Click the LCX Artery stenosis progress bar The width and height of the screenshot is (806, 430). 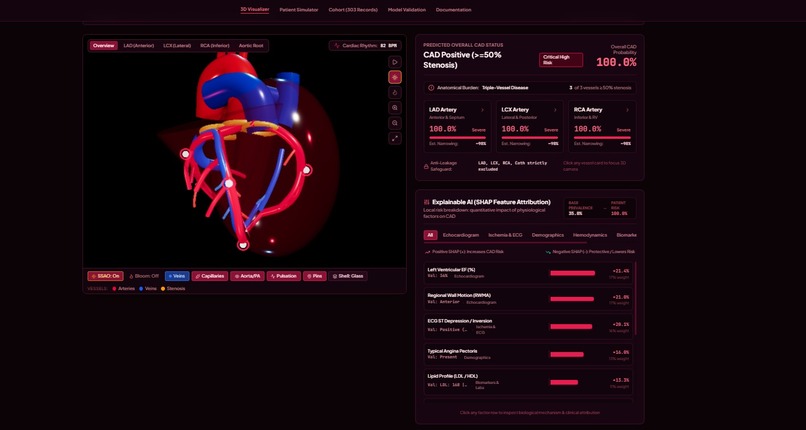[x=530, y=138]
